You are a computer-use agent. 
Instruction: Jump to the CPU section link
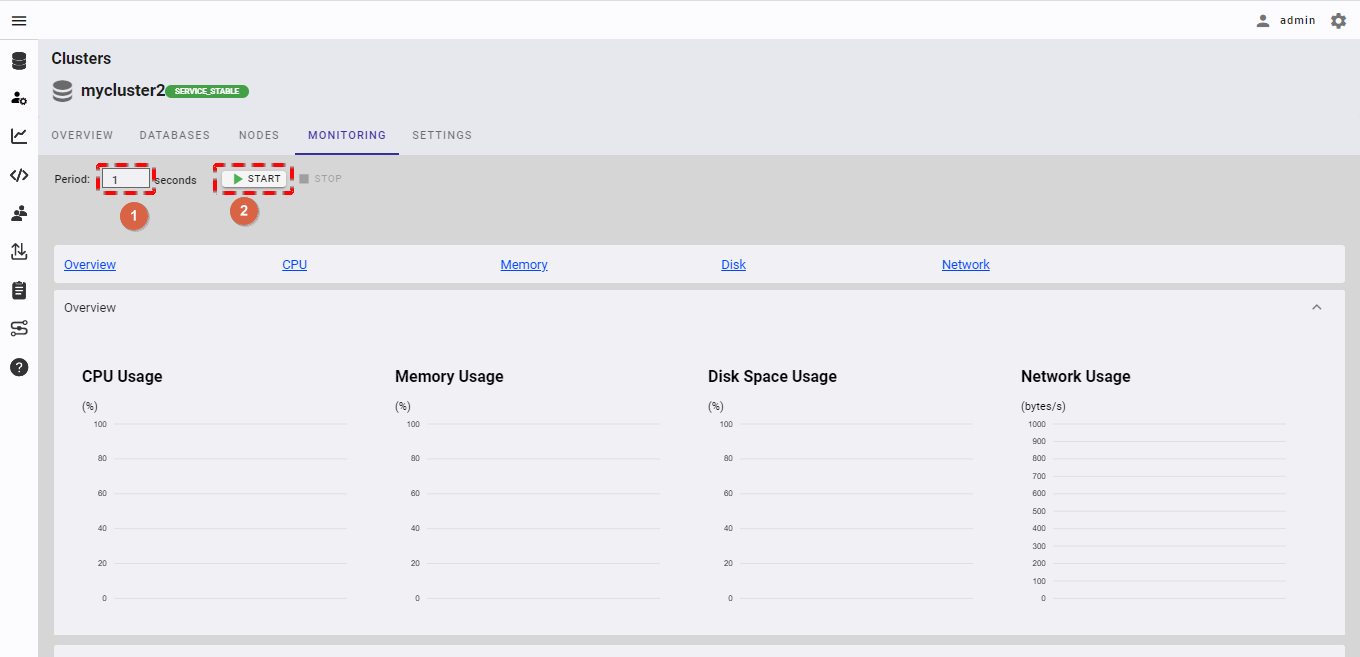click(x=295, y=265)
